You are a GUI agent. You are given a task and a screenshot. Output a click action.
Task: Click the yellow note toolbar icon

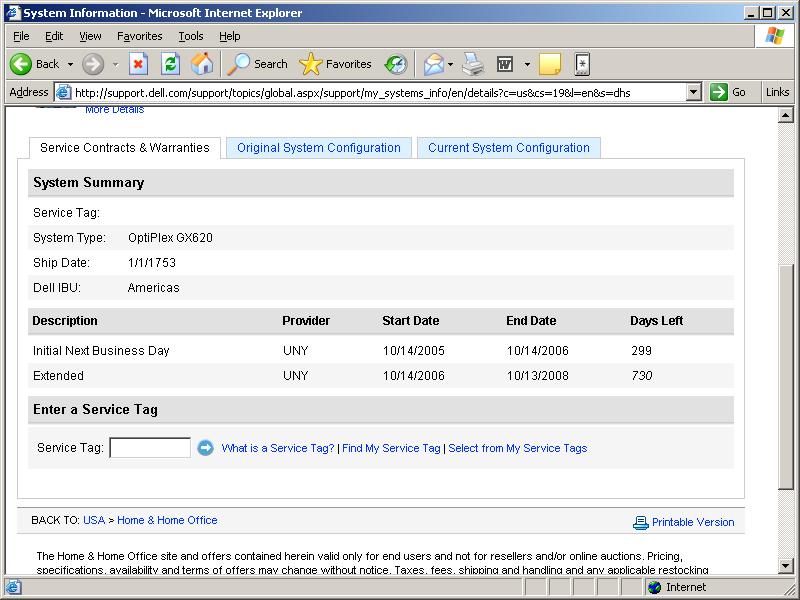click(x=550, y=64)
